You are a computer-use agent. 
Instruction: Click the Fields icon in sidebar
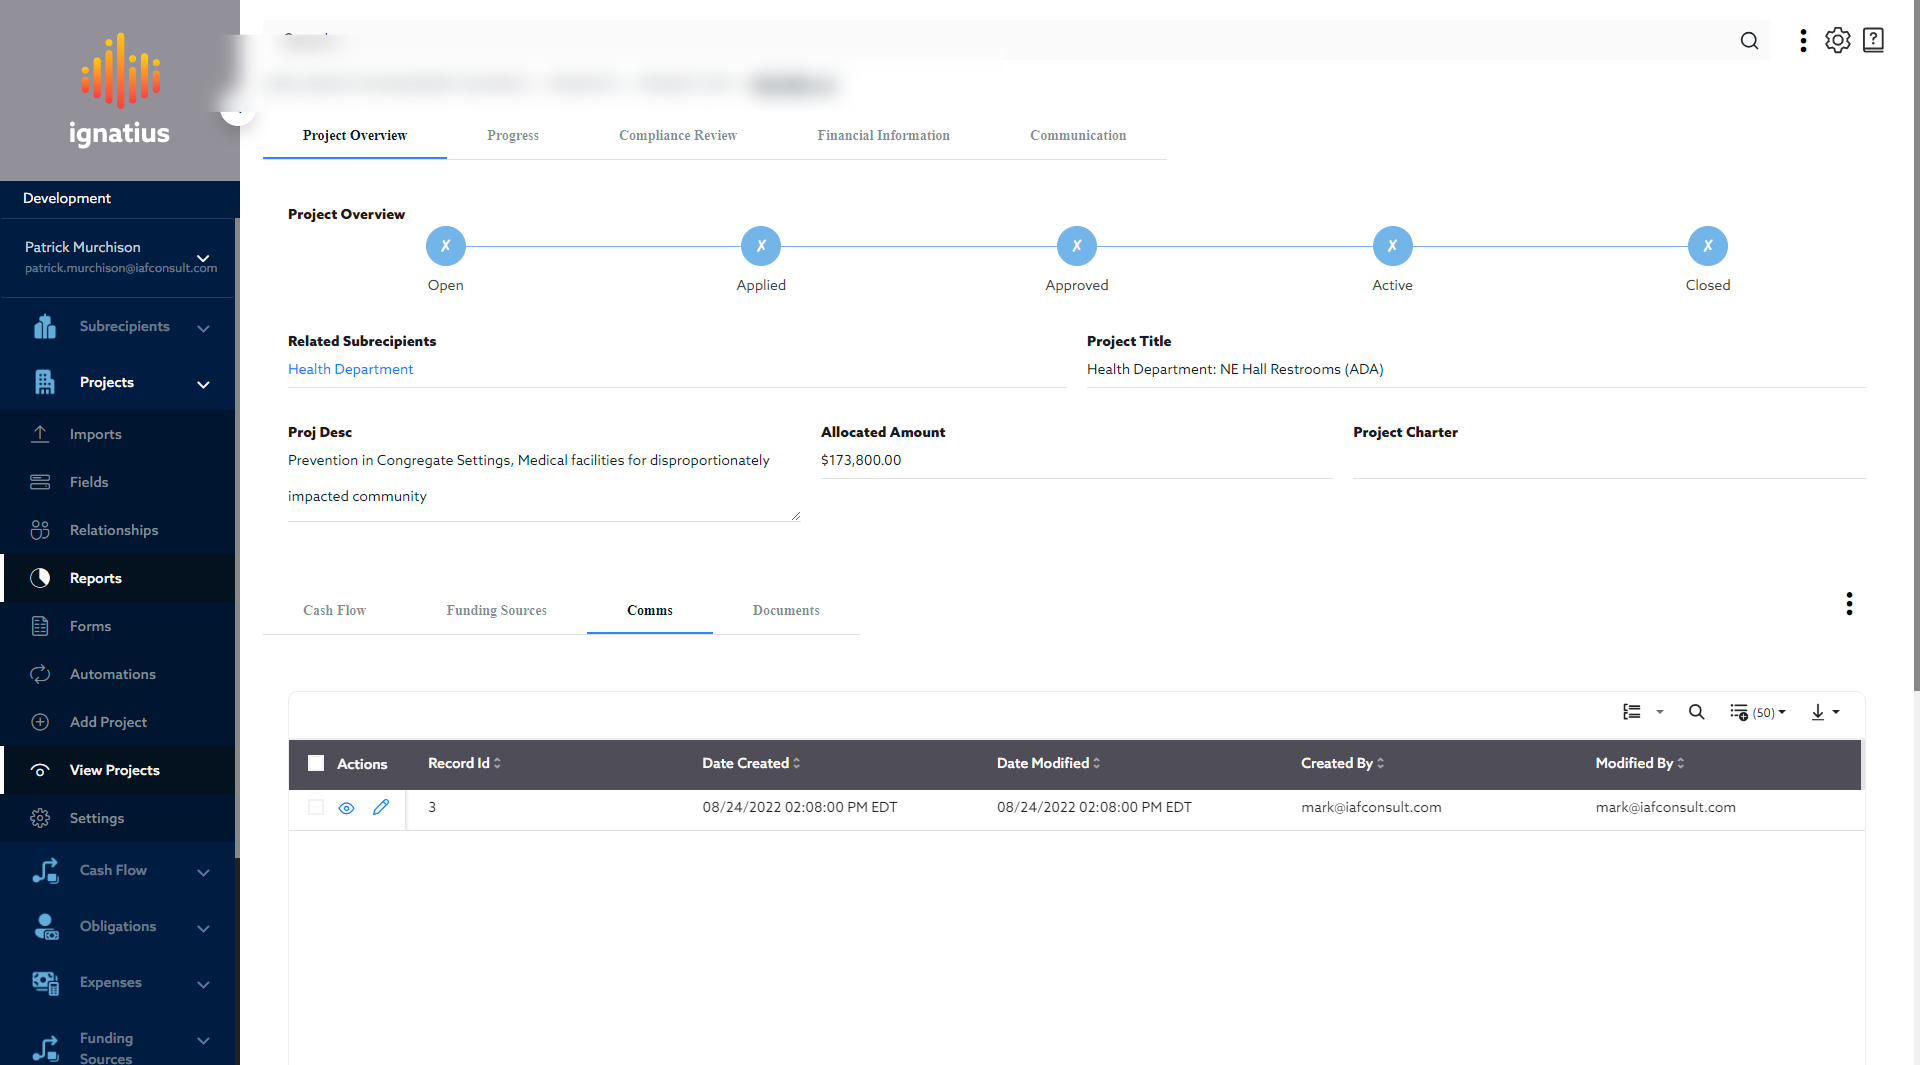(x=40, y=482)
